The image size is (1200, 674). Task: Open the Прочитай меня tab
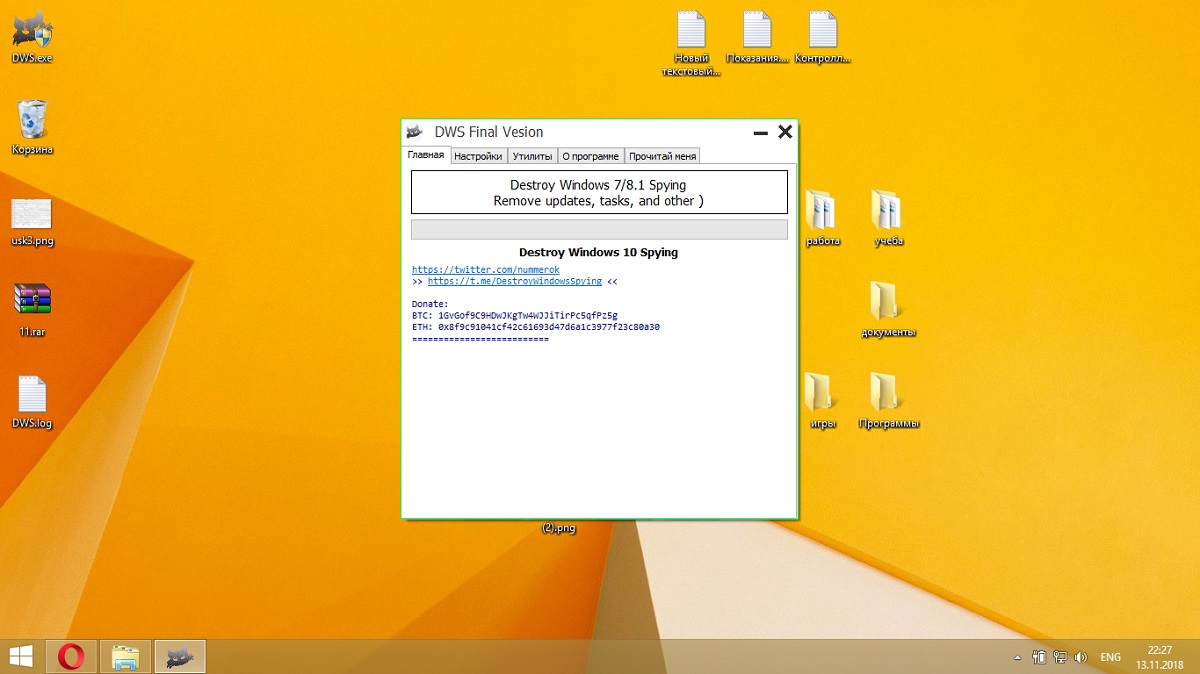click(x=662, y=156)
